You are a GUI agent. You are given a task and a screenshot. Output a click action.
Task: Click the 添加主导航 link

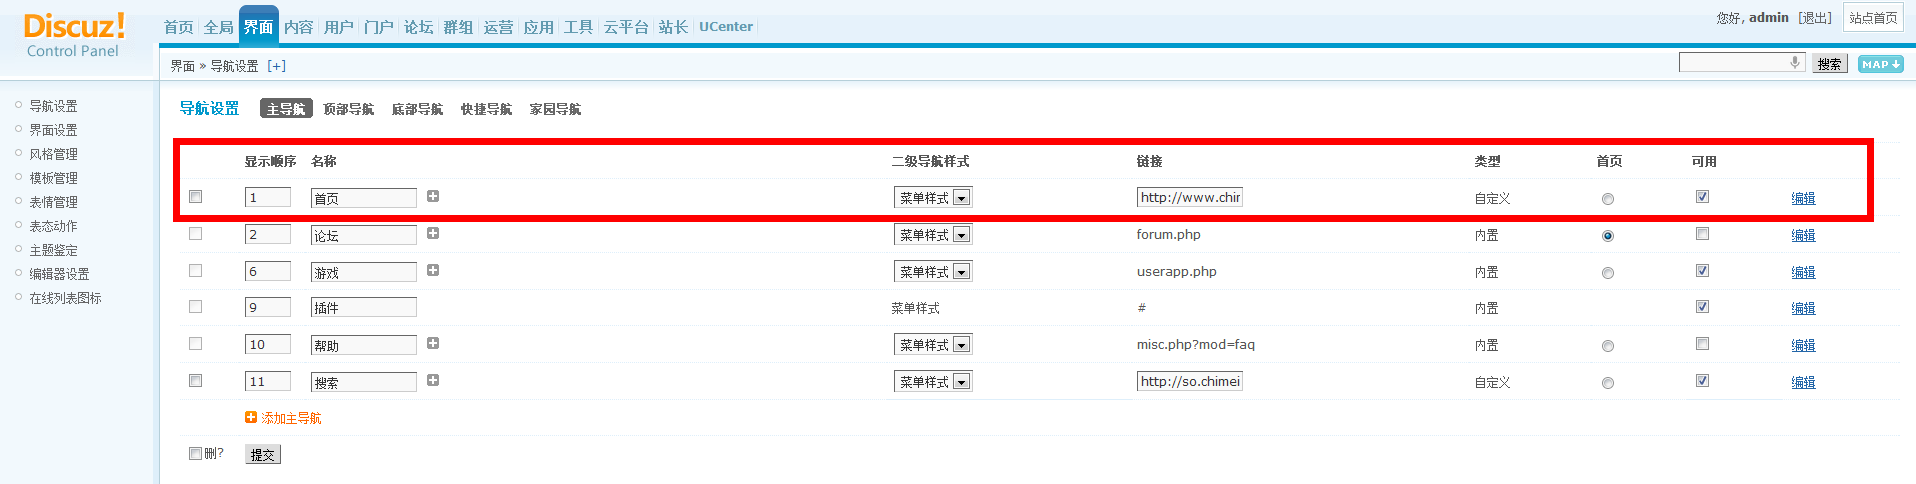pyautogui.click(x=291, y=418)
